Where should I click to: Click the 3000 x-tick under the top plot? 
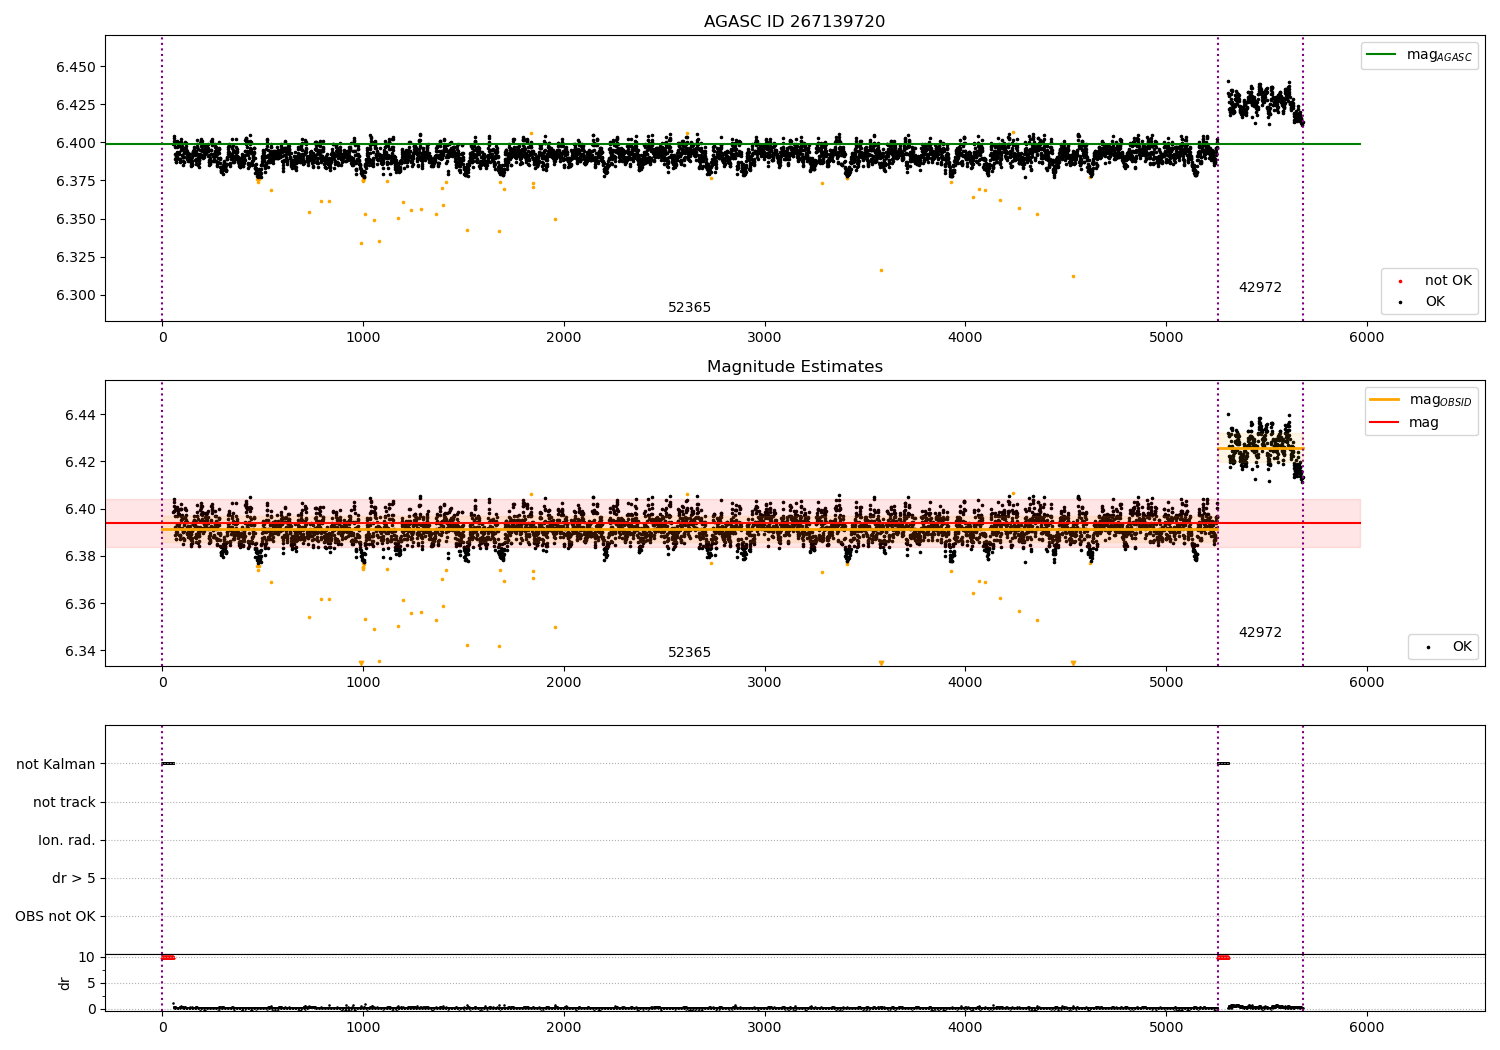click(x=764, y=338)
